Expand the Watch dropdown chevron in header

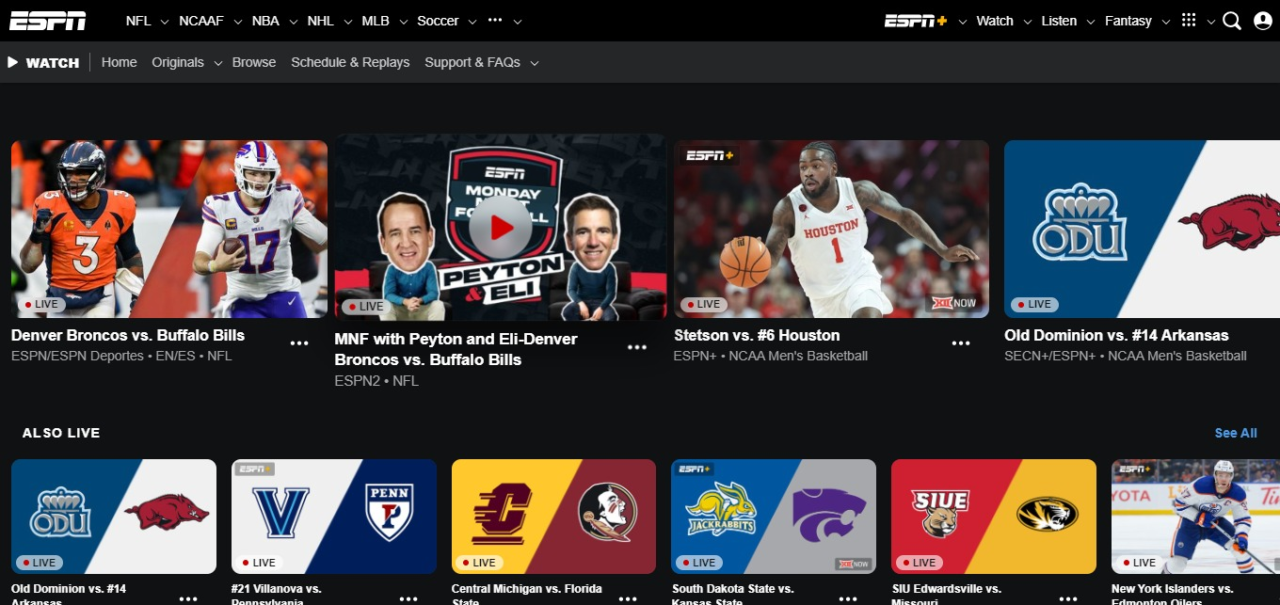point(1026,21)
